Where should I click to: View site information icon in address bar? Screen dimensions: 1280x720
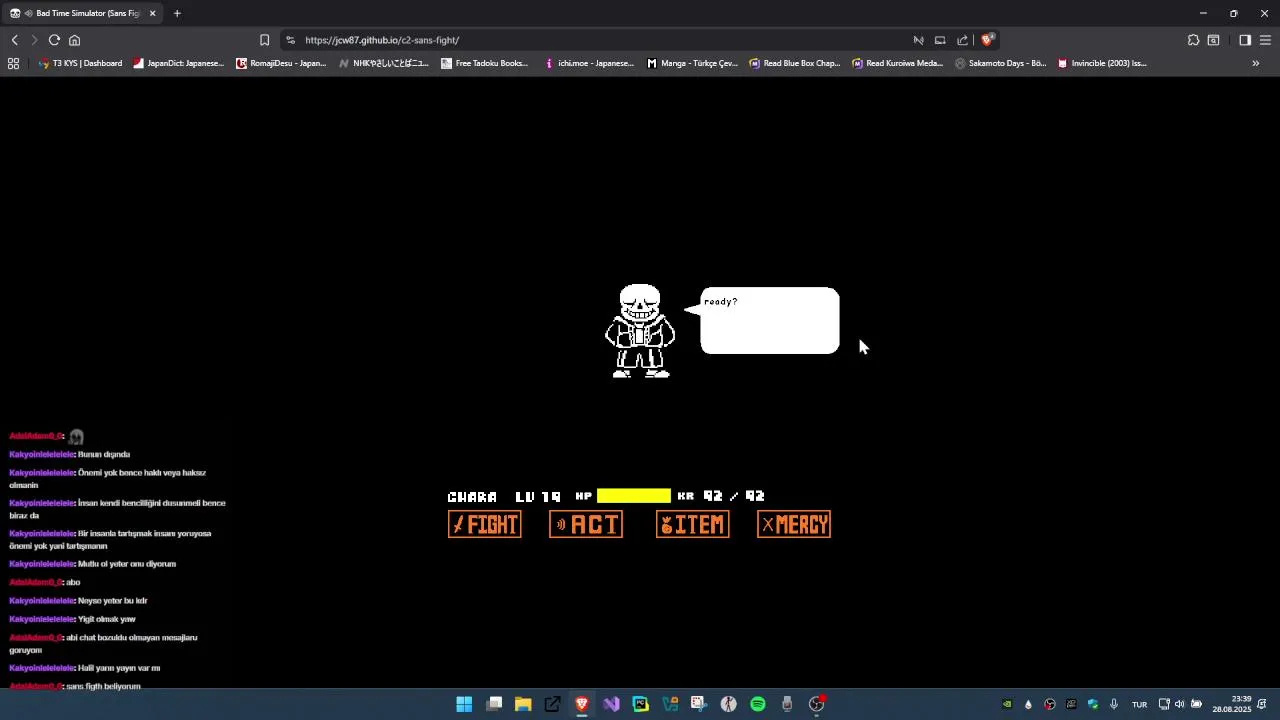click(290, 40)
